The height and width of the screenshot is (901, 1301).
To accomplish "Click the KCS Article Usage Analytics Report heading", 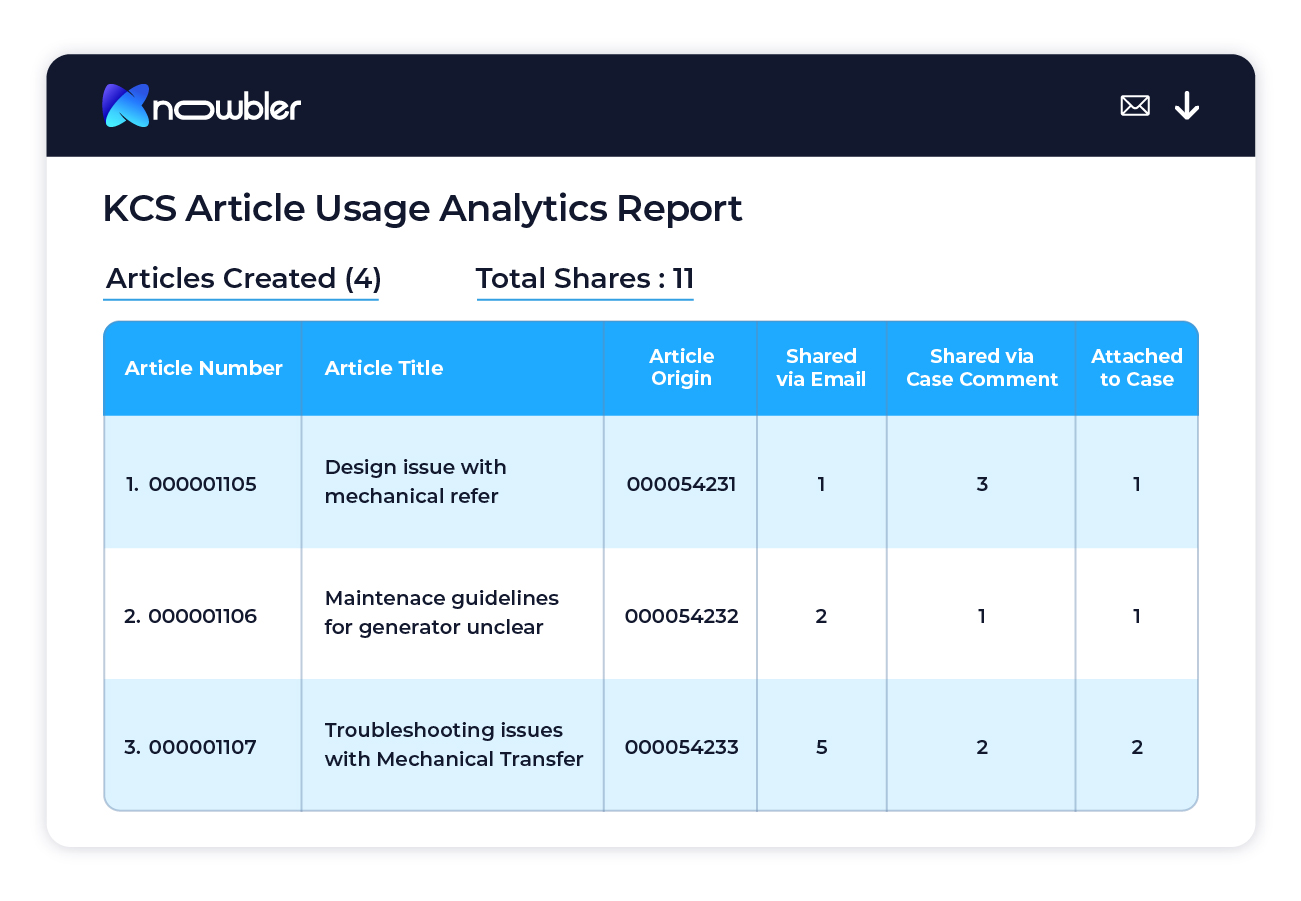I will tap(423, 208).
